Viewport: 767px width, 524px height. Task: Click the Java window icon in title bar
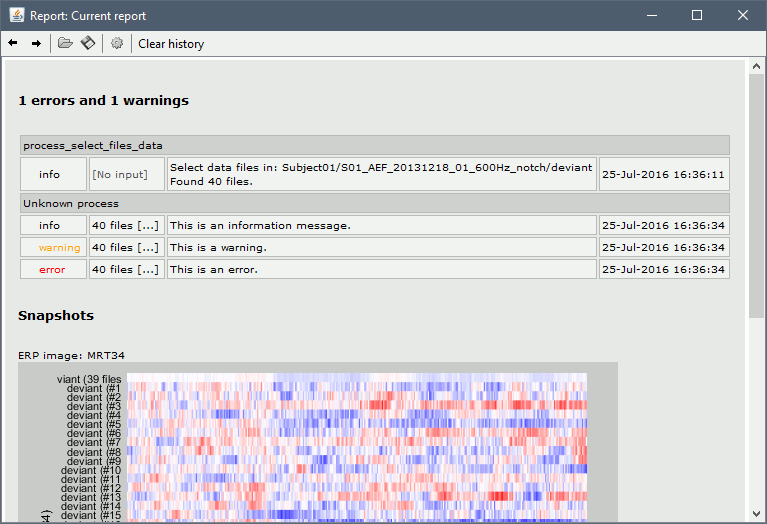[13, 15]
